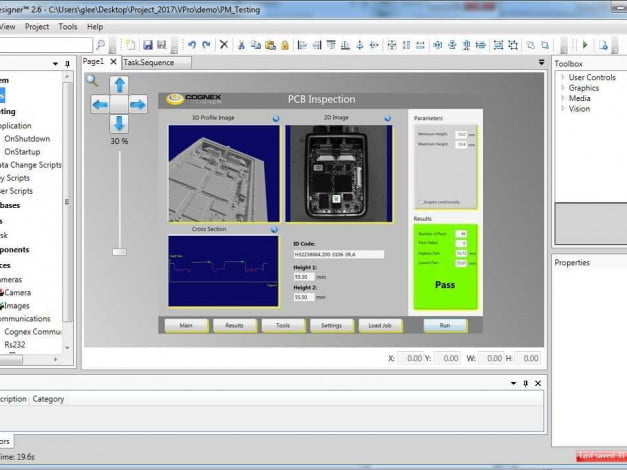Click the Height 2 value field

click(304, 297)
